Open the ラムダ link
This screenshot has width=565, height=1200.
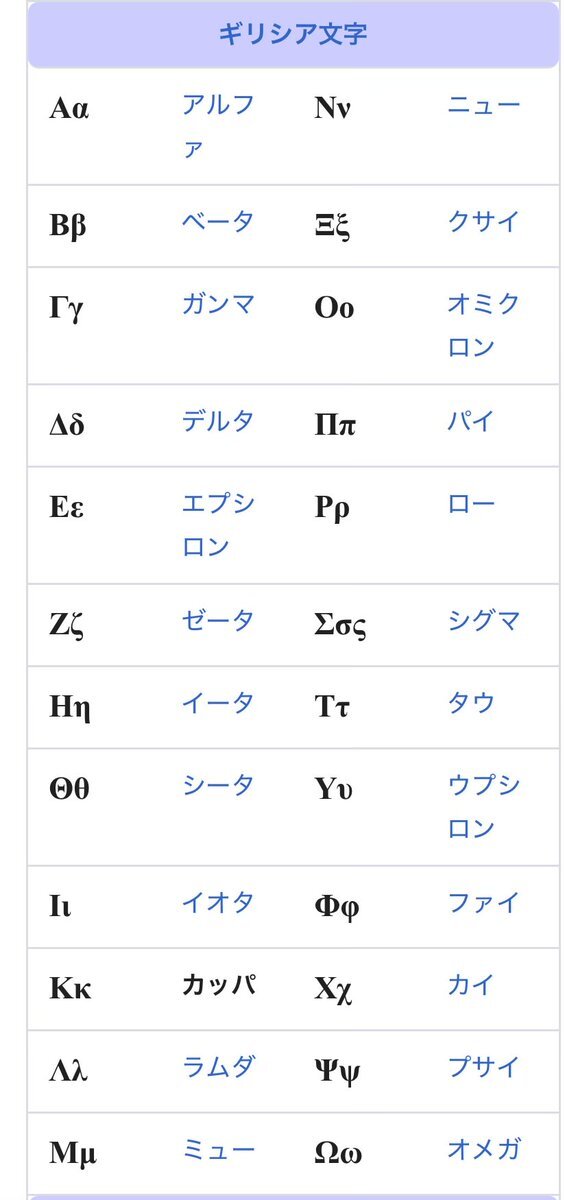click(x=218, y=1067)
